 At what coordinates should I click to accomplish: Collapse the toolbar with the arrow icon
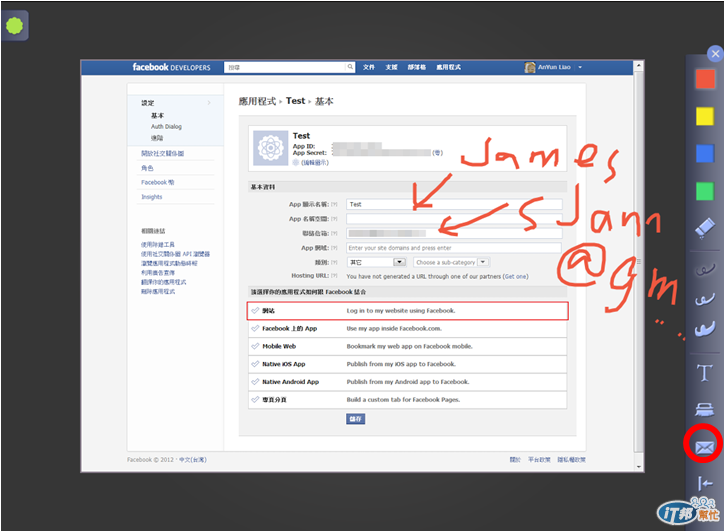(705, 483)
